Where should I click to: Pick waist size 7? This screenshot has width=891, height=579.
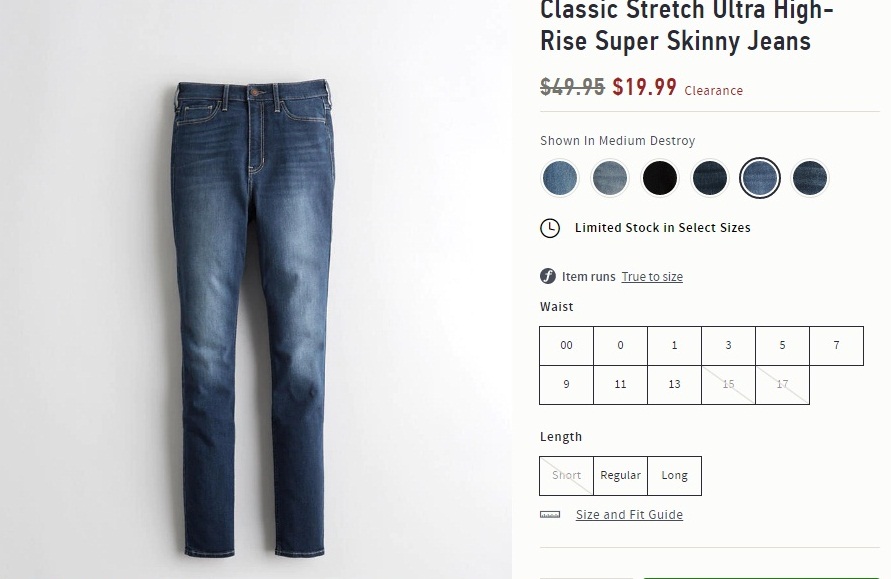pyautogui.click(x=837, y=346)
